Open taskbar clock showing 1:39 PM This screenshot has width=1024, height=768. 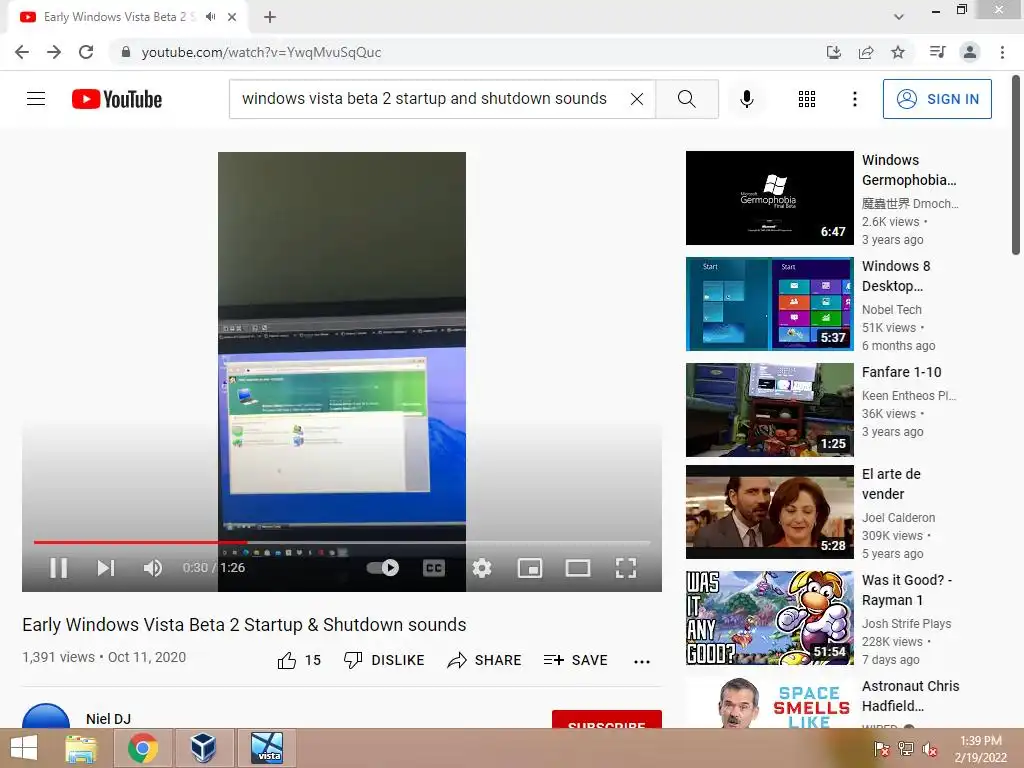[x=980, y=749]
